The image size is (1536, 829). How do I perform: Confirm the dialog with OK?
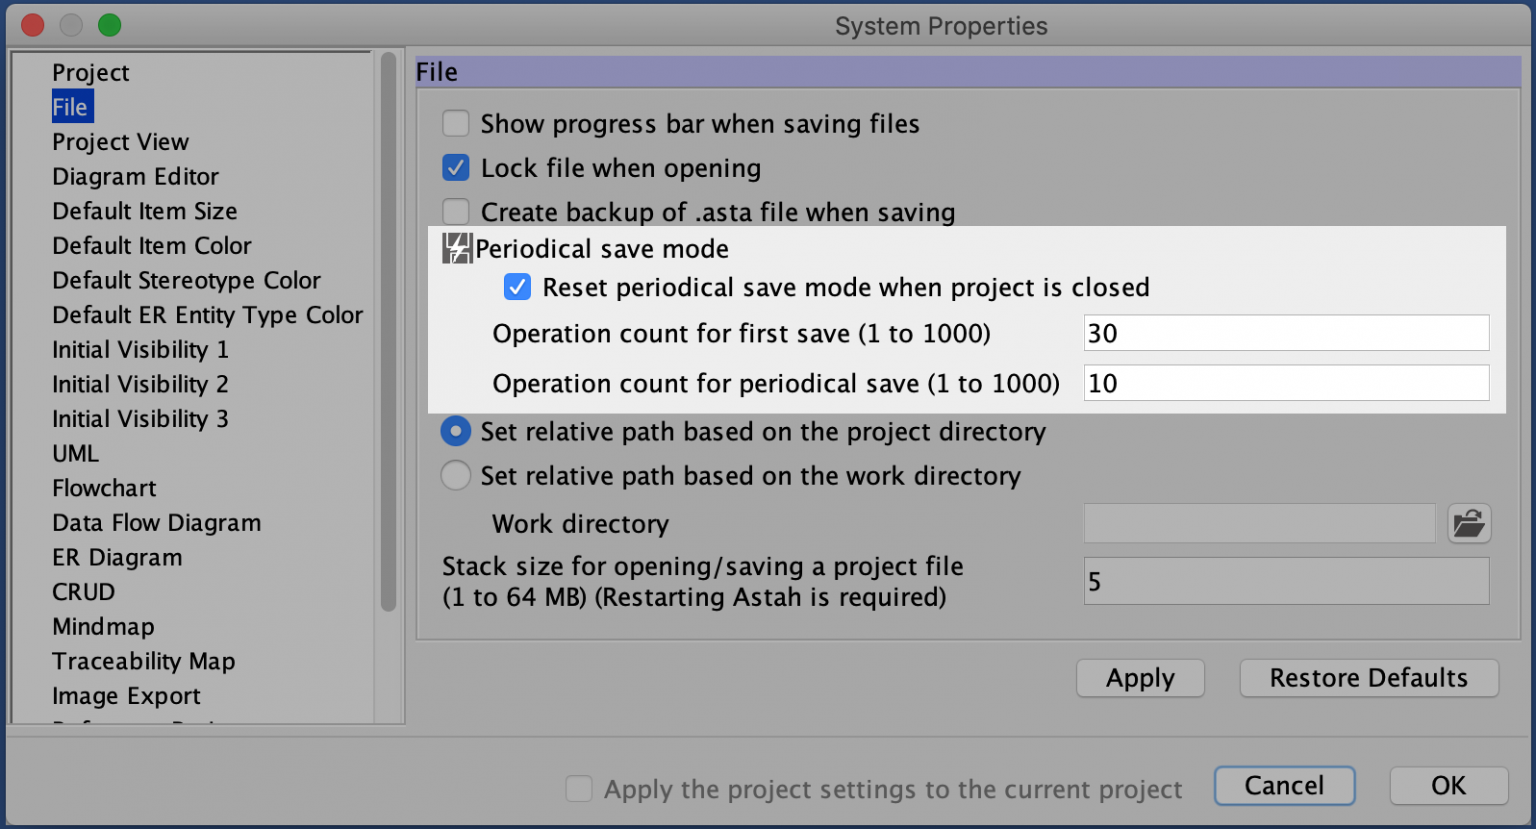pos(1448,786)
